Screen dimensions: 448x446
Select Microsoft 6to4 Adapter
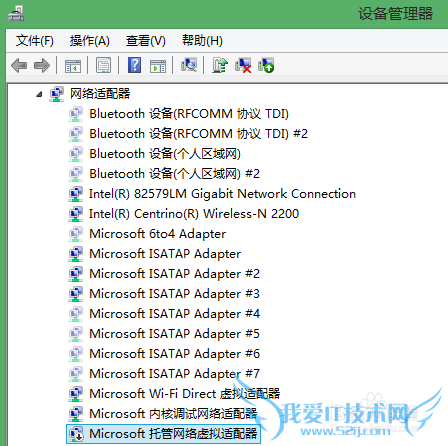(x=157, y=234)
